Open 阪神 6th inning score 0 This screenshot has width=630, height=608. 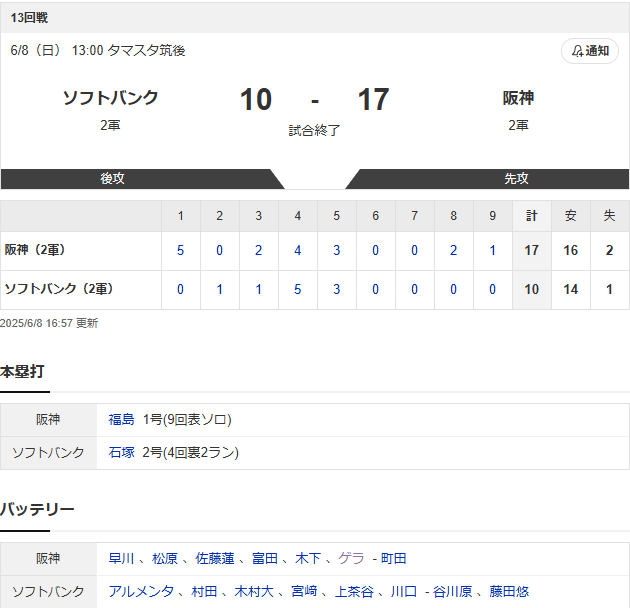375,250
